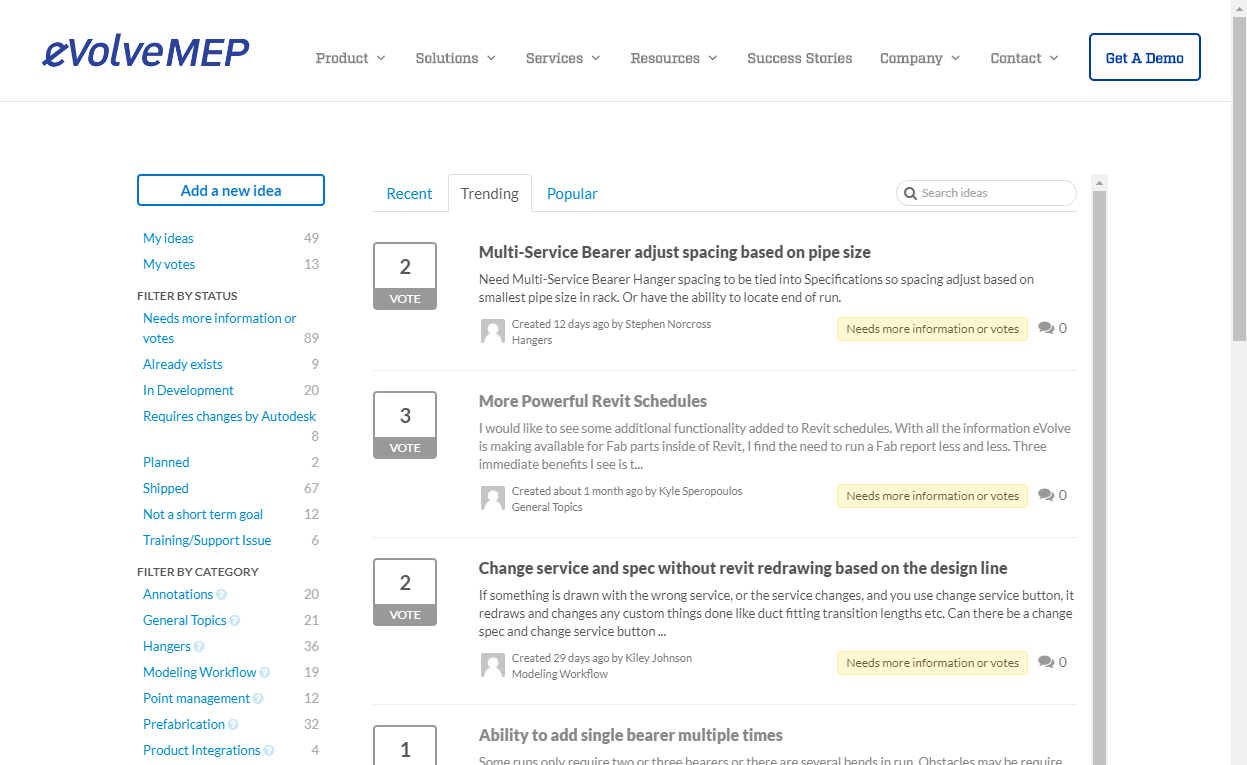This screenshot has width=1247, height=765.
Task: Filter by Requires changes by Autodesk
Action: pyautogui.click(x=229, y=416)
